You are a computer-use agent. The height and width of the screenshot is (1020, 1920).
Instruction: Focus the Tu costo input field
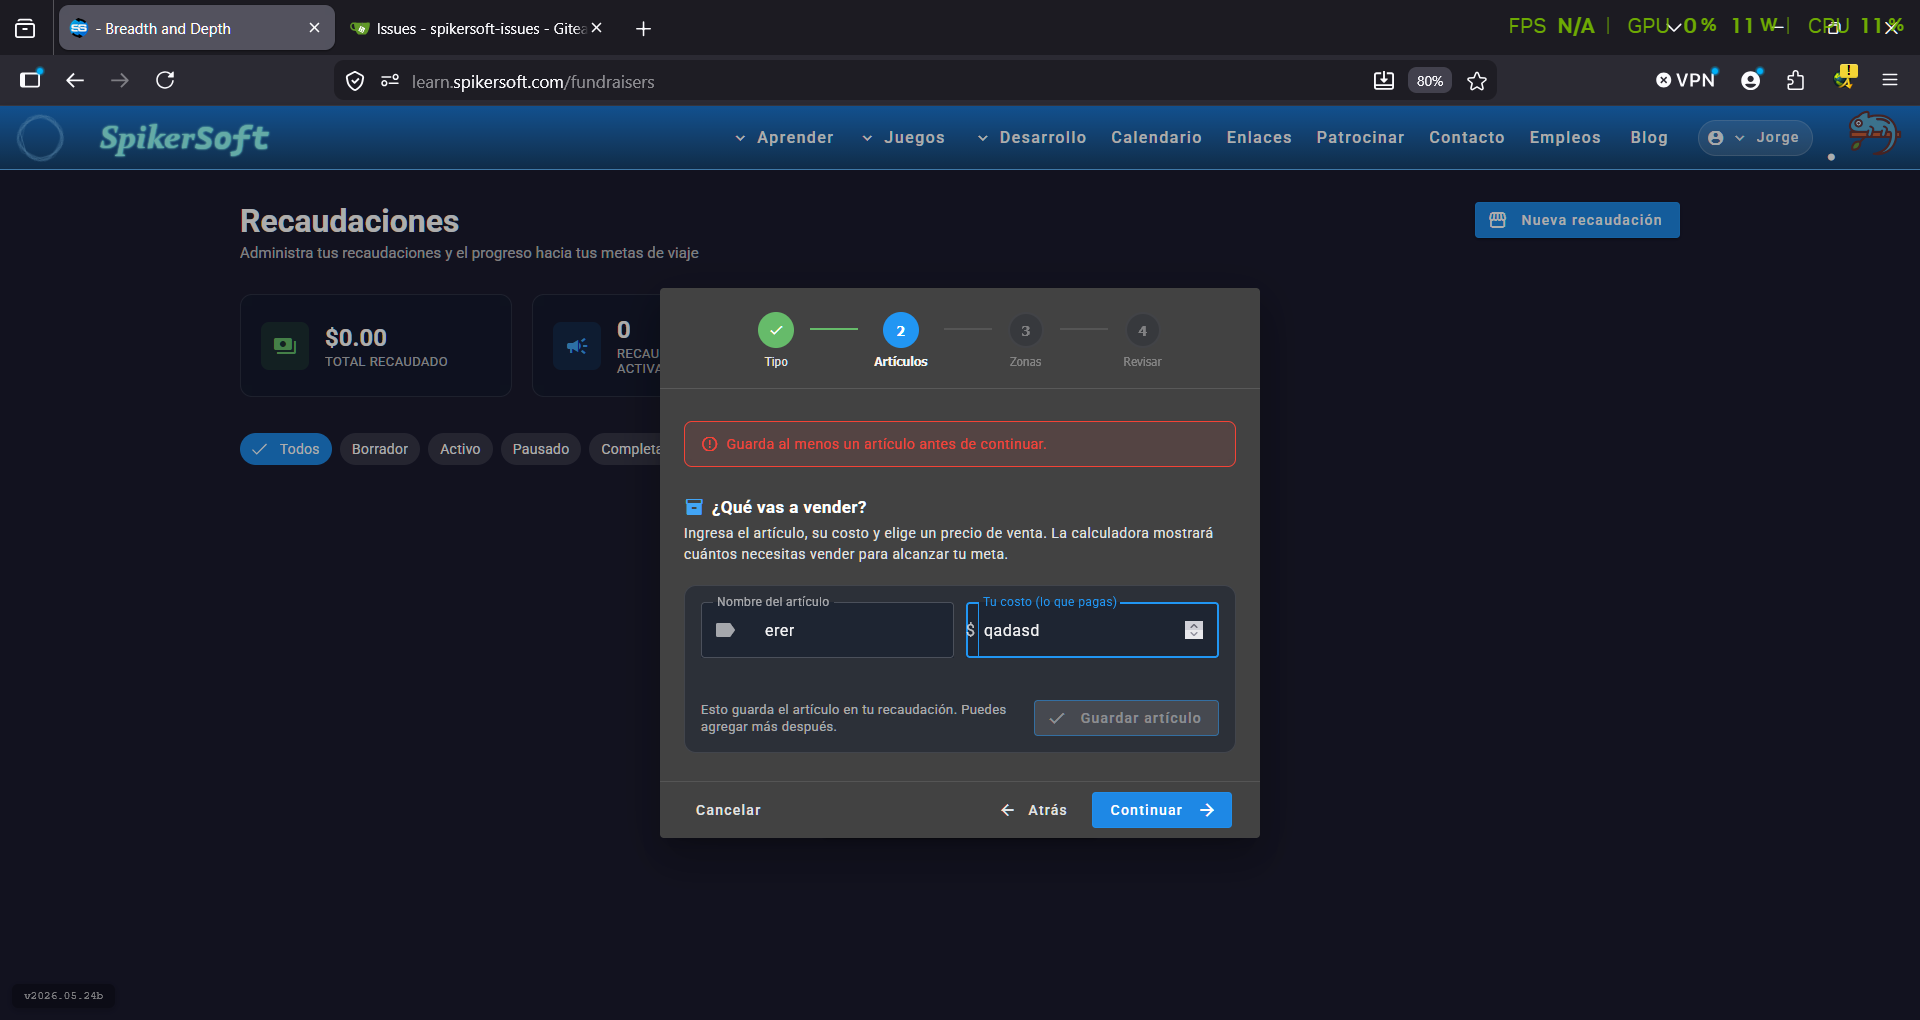point(1092,630)
